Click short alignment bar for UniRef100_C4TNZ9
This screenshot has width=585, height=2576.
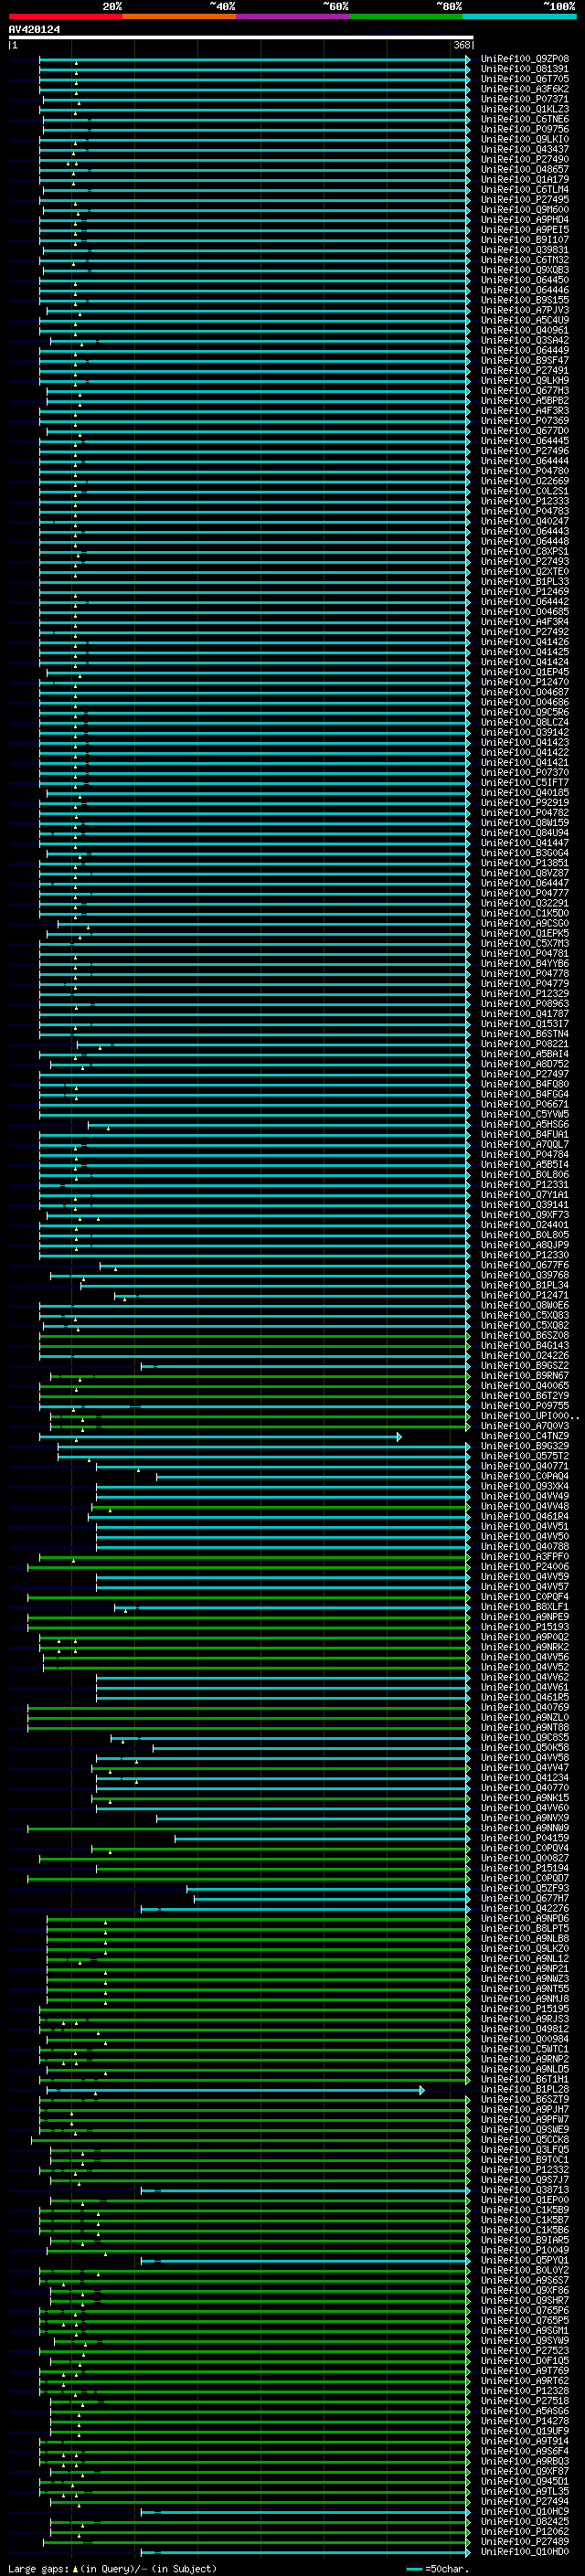pyautogui.click(x=220, y=1437)
